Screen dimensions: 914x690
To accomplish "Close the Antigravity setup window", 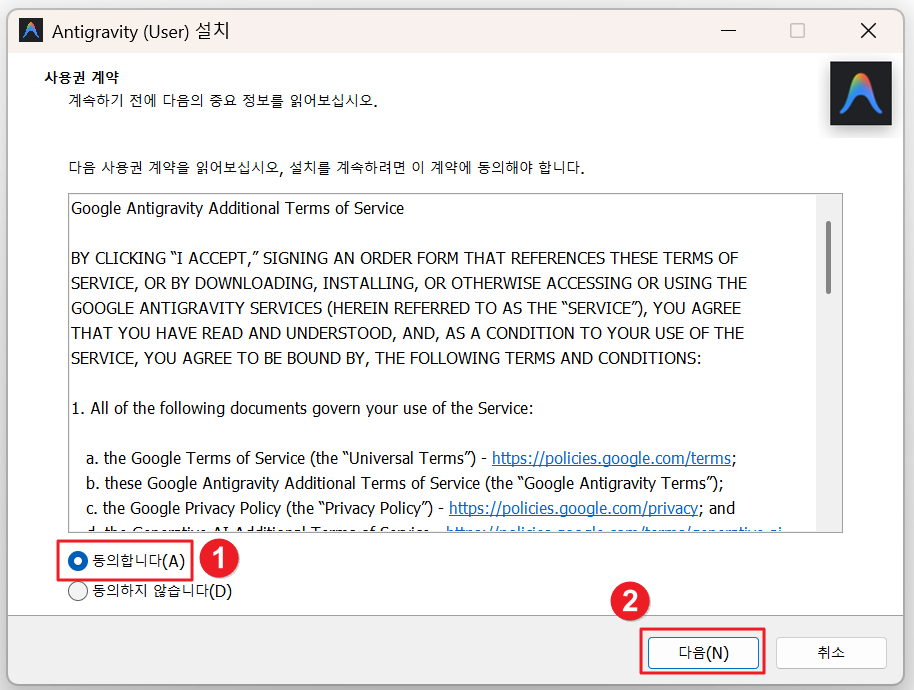I will point(868,30).
